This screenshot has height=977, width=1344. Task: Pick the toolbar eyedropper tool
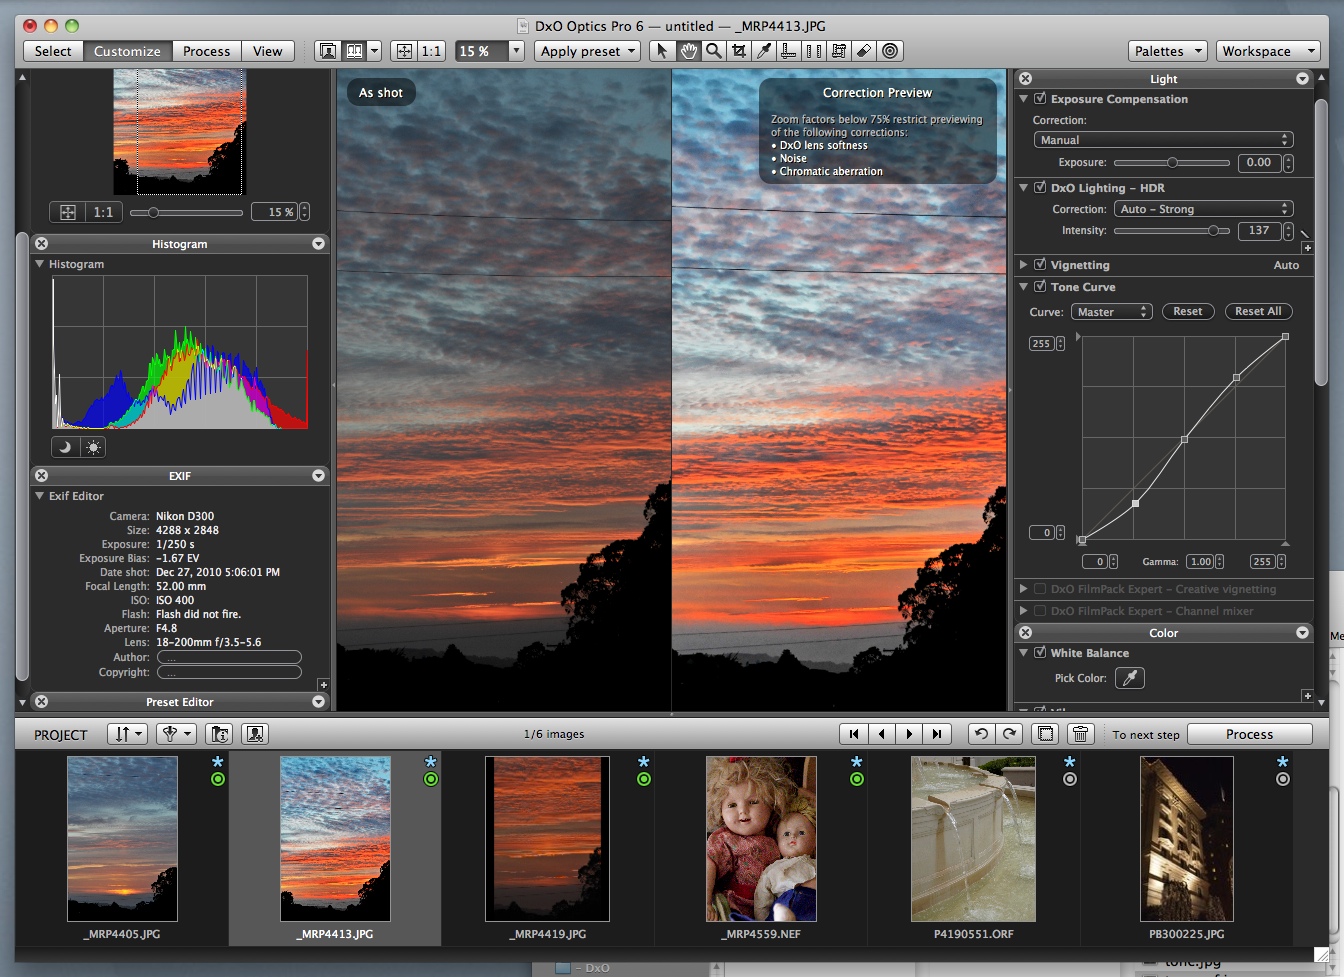pos(764,51)
